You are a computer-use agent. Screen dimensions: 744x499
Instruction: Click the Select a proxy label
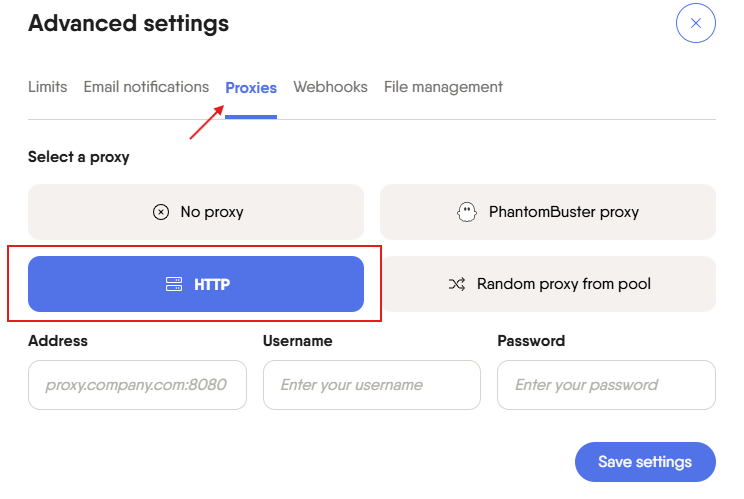coord(79,157)
